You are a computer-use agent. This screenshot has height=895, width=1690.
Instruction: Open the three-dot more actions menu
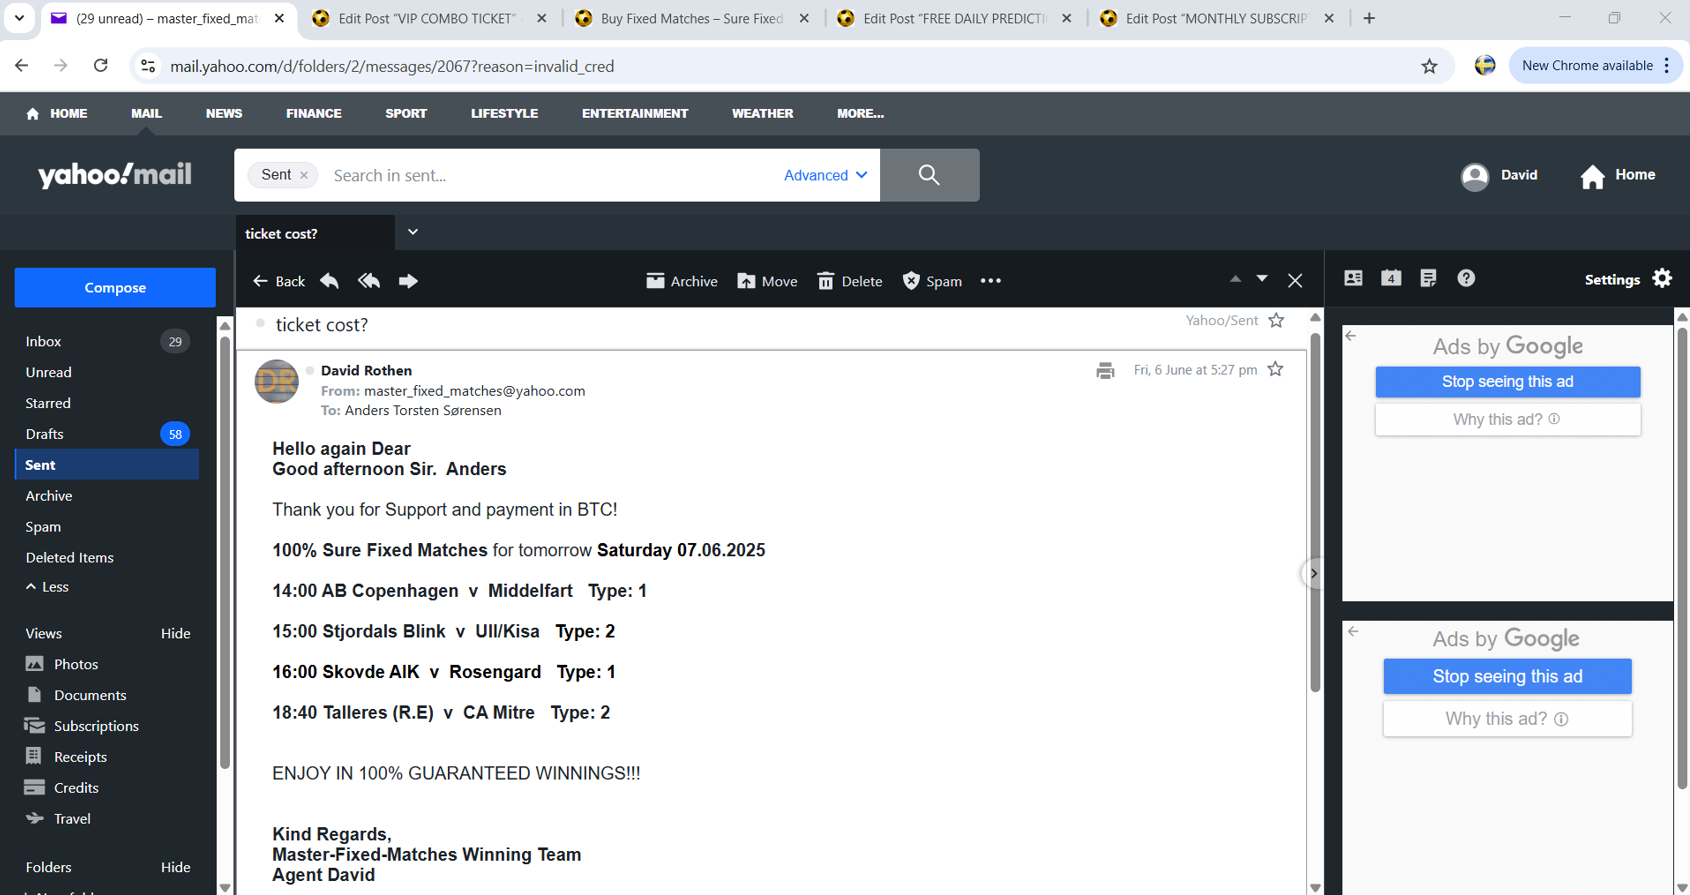(x=991, y=281)
